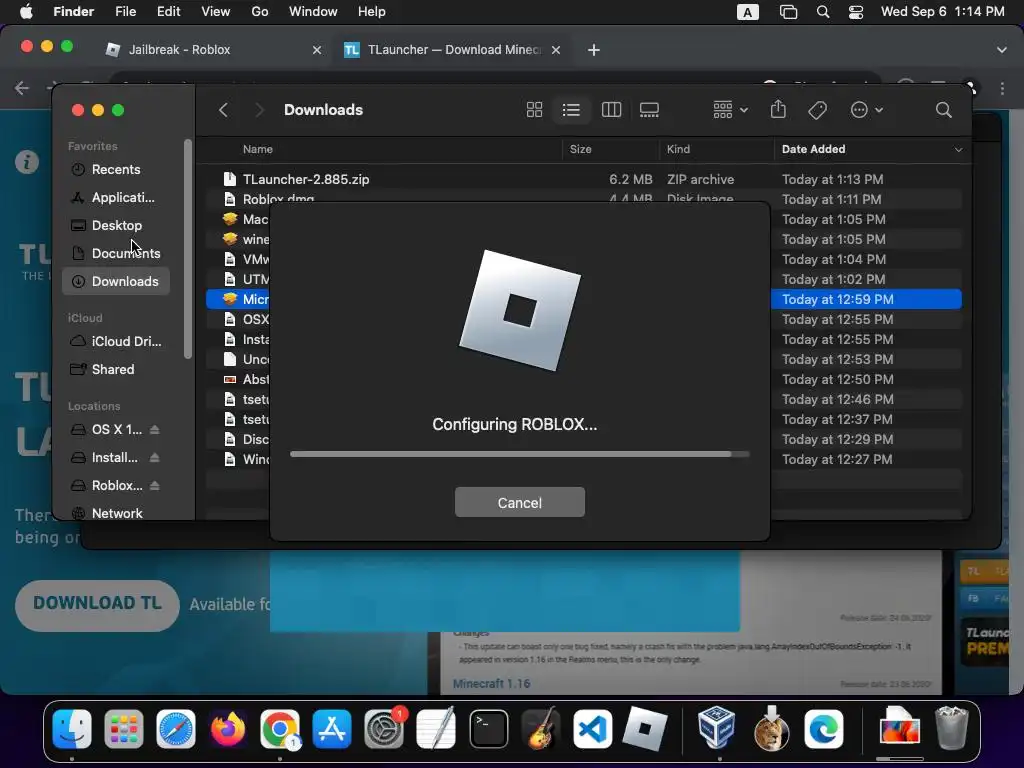Open App Store from the Dock
Viewport: 1024px width, 768px height.
(332, 728)
